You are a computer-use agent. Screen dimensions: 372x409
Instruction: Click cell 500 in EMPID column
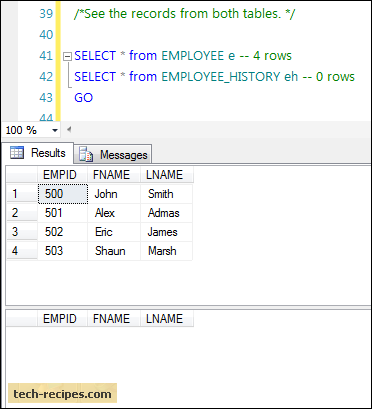[63, 194]
